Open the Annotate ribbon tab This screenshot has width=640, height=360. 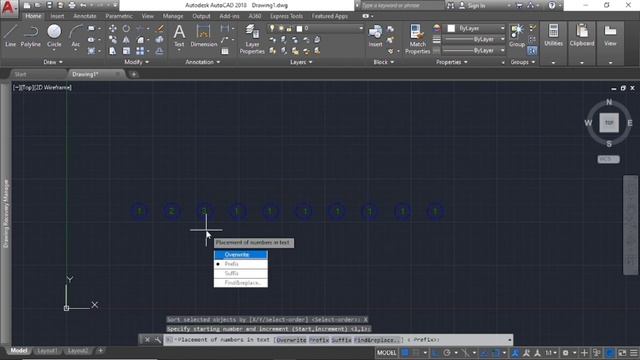(85, 16)
